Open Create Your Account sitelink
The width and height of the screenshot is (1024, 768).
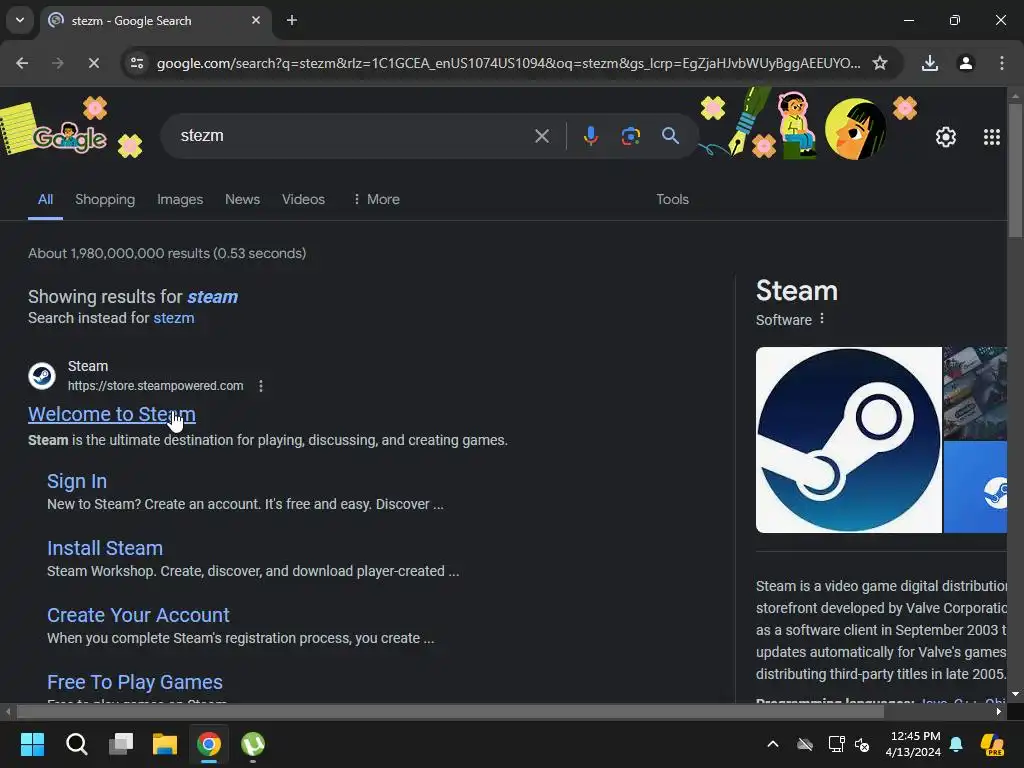click(x=138, y=615)
